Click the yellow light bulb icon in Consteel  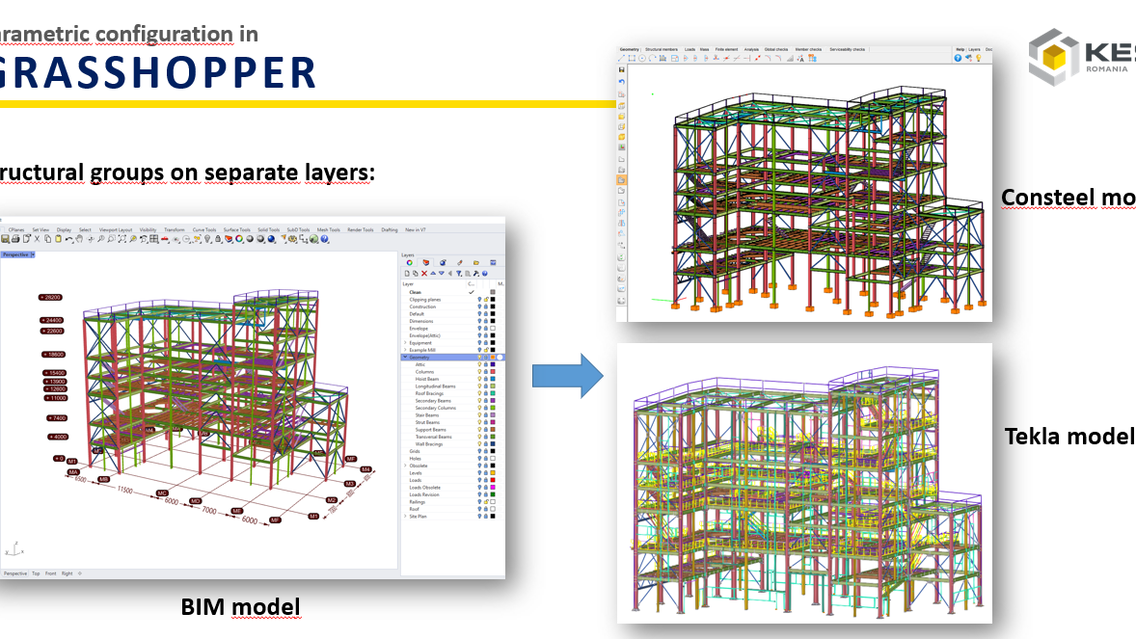click(978, 58)
